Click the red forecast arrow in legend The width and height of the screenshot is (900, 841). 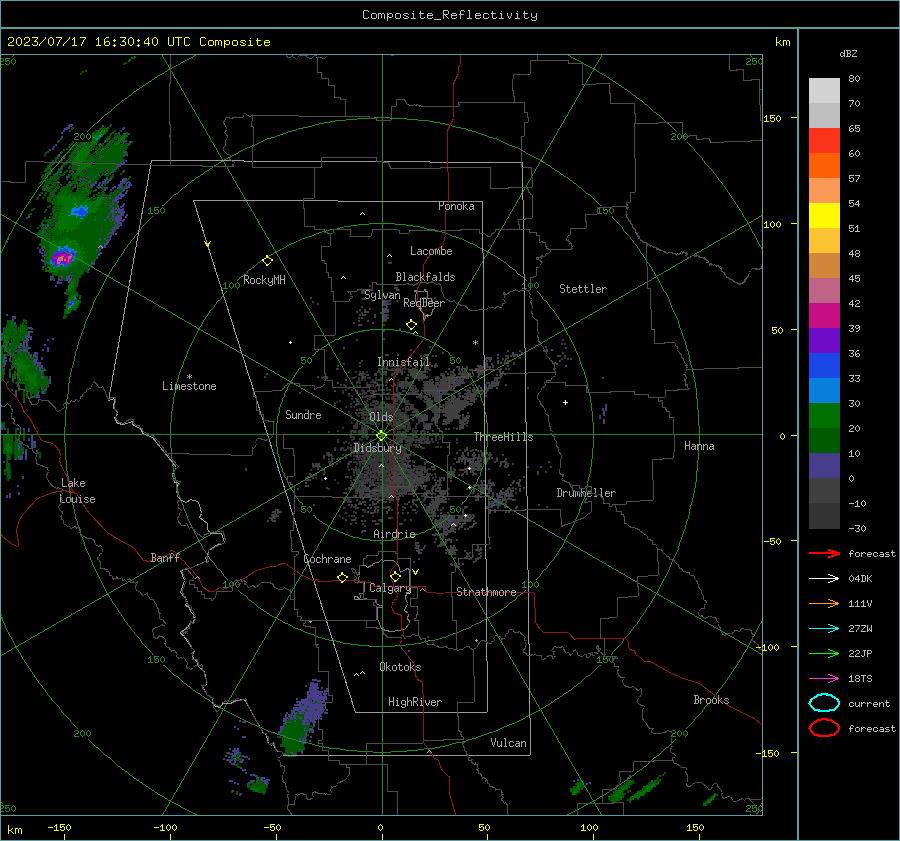[x=824, y=553]
